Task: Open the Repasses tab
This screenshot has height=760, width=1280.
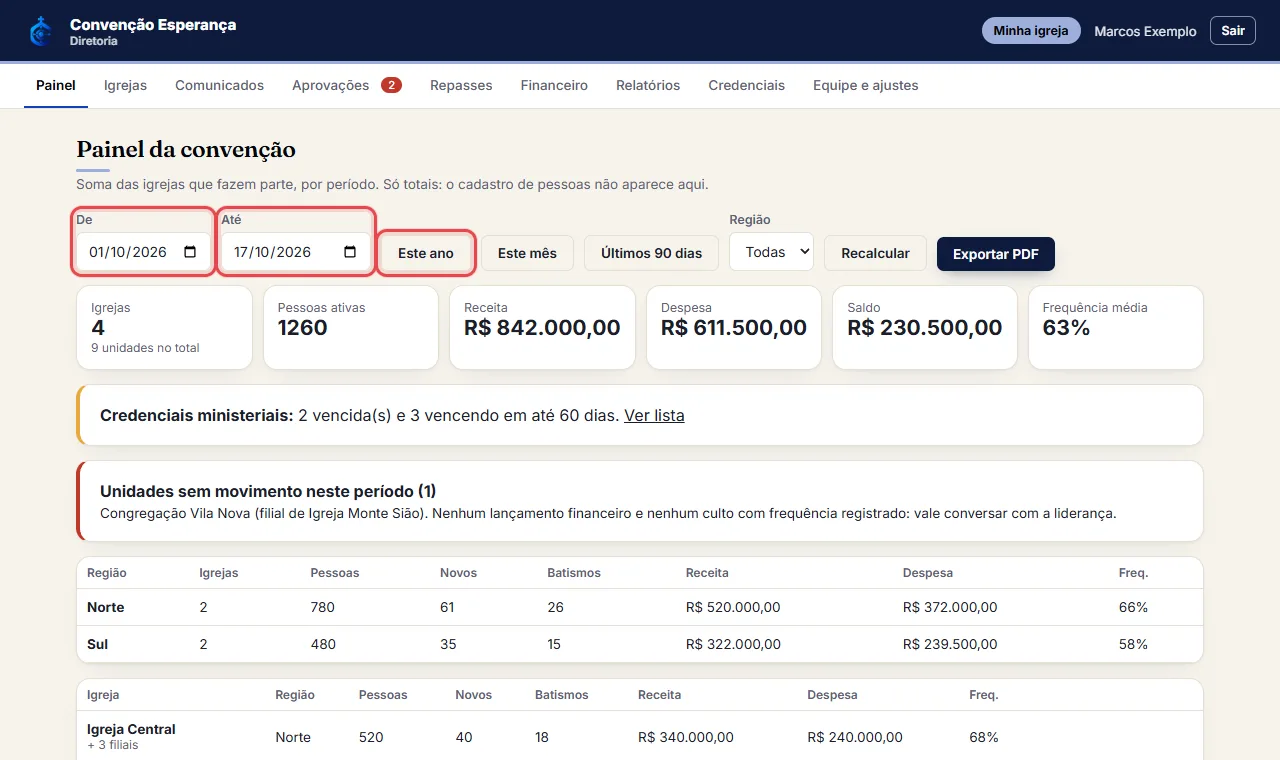Action: (461, 85)
